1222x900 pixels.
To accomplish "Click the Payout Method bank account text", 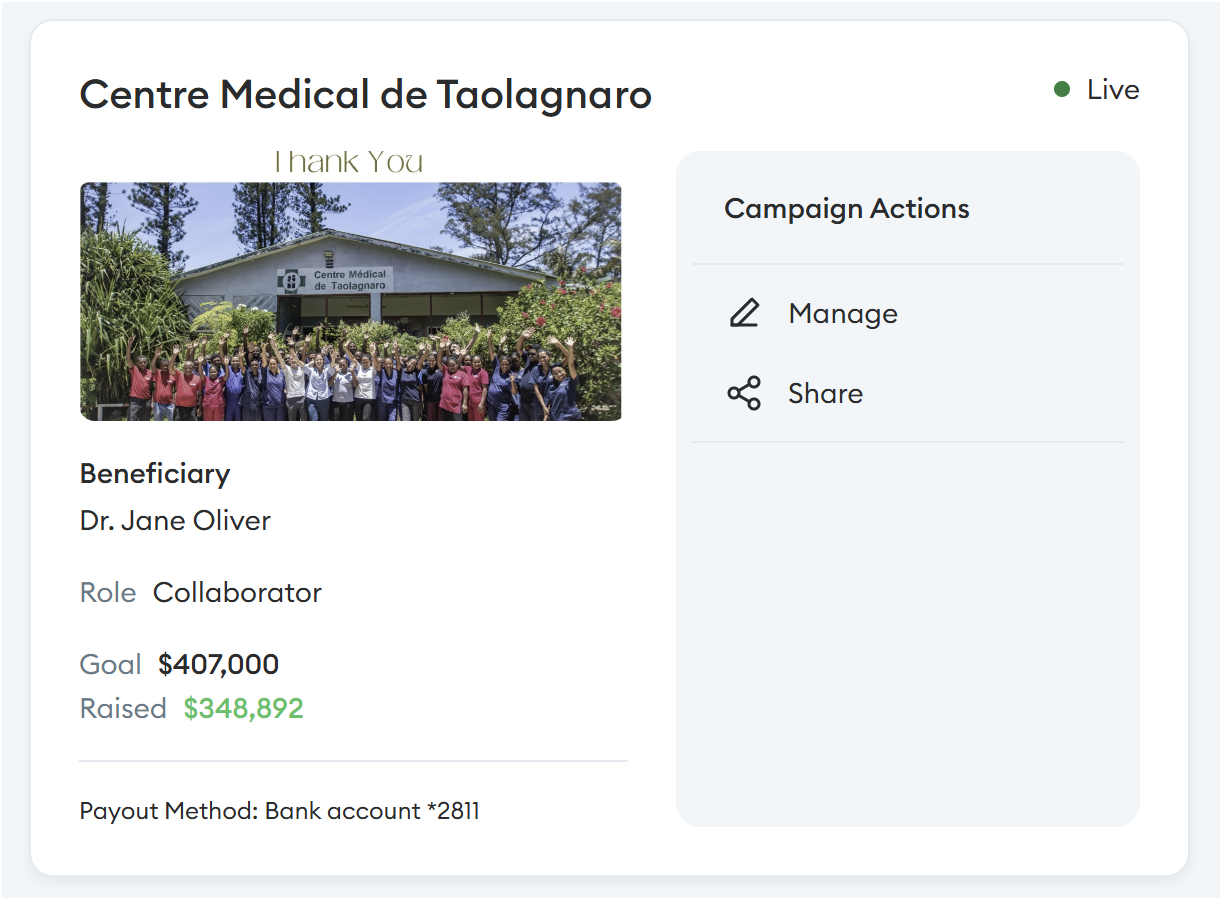I will coord(280,811).
